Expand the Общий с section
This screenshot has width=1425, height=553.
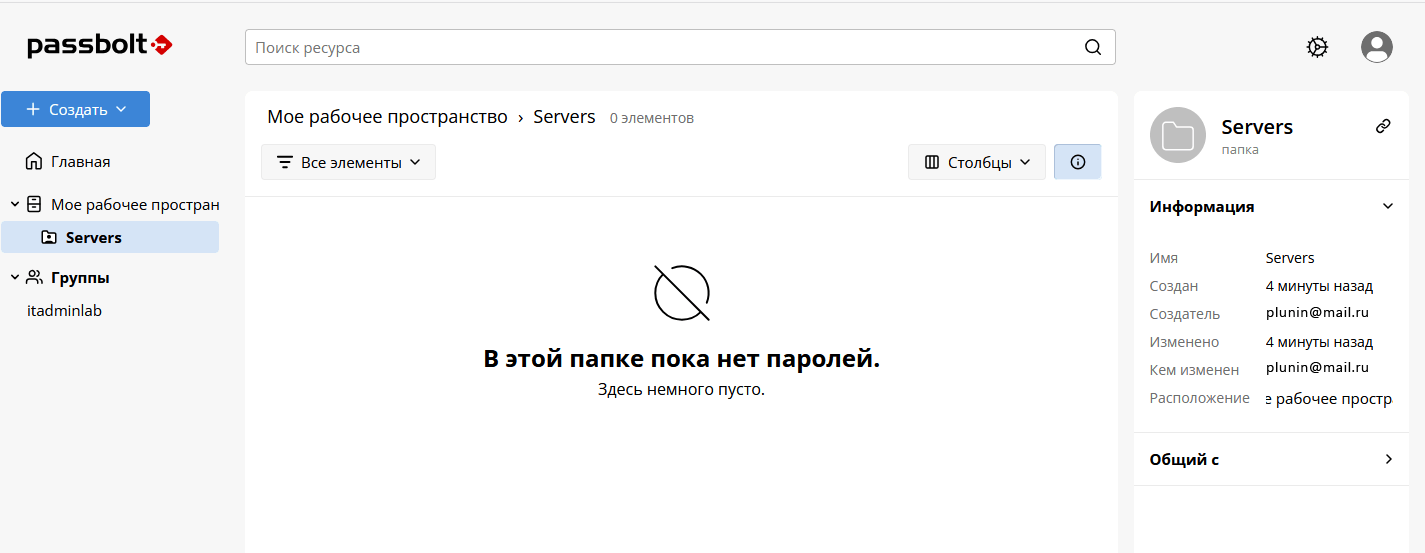[1387, 459]
